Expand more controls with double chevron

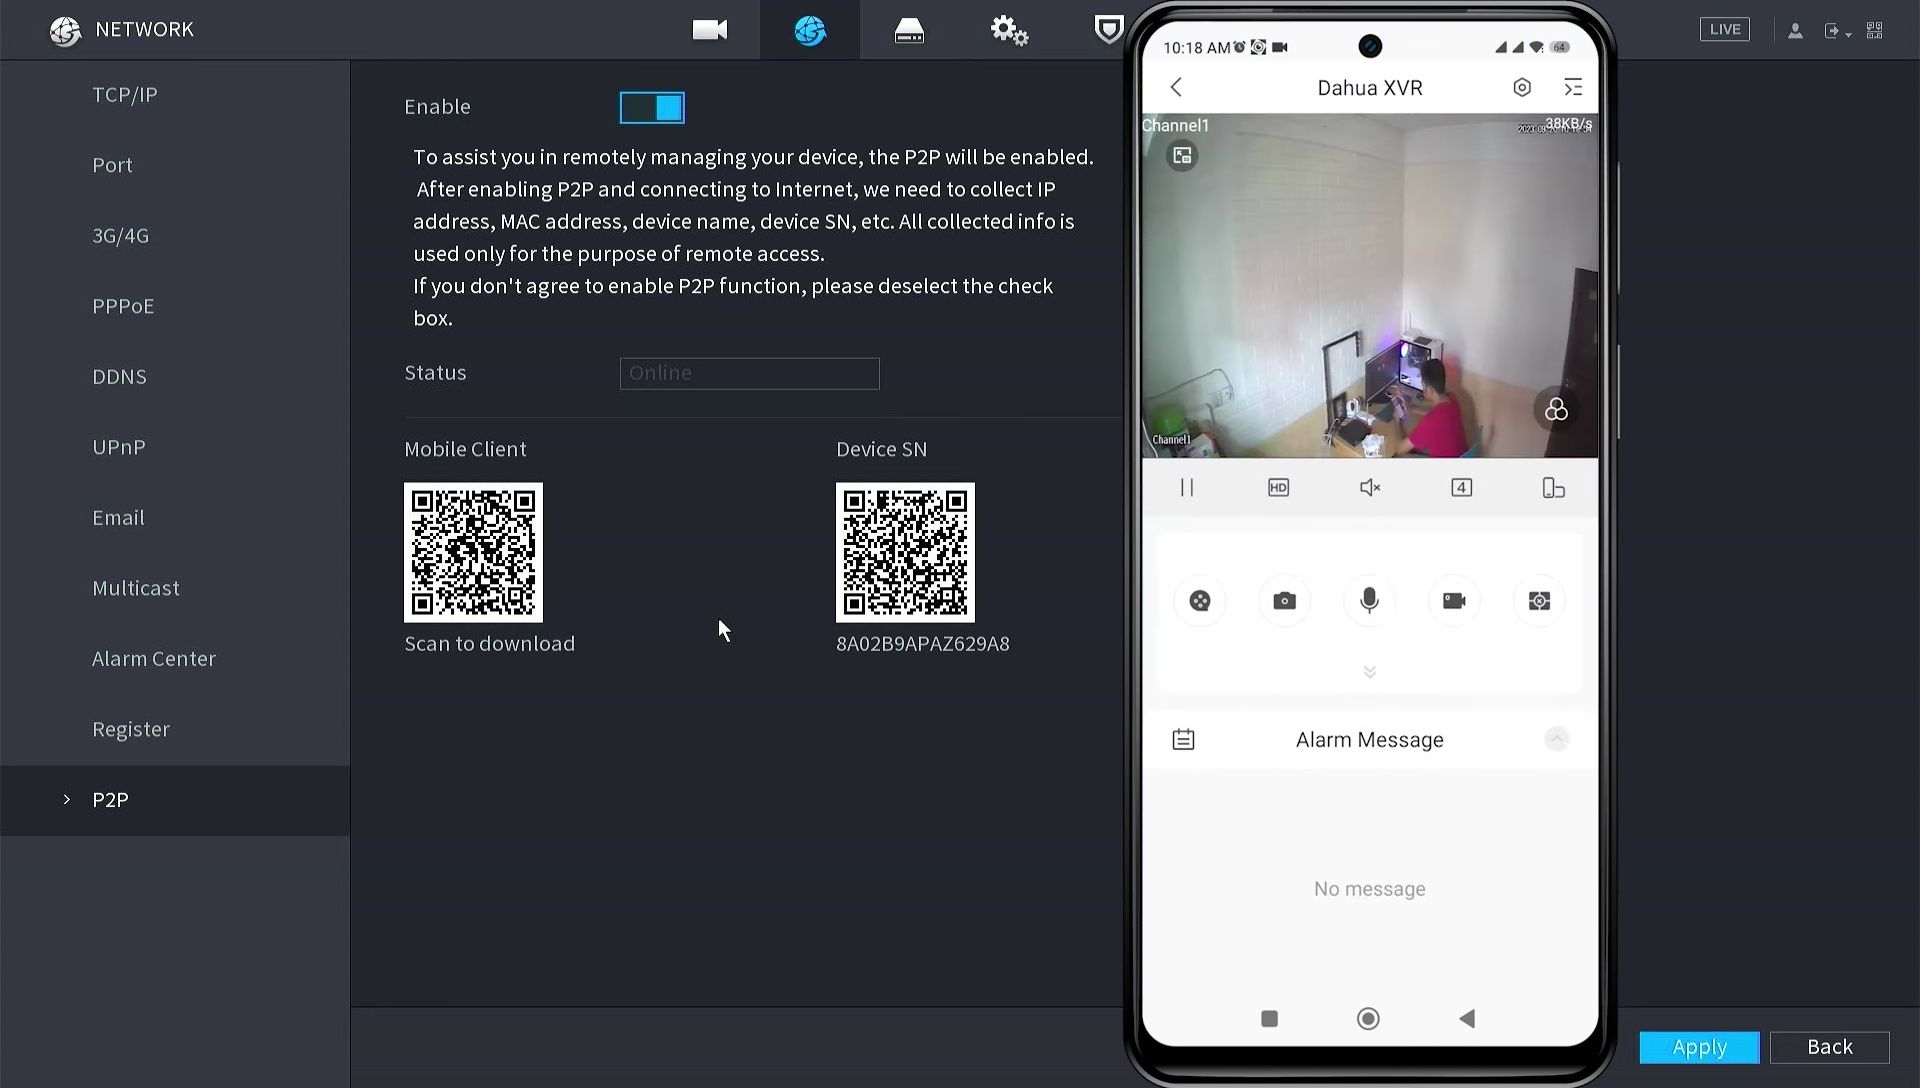(x=1370, y=672)
